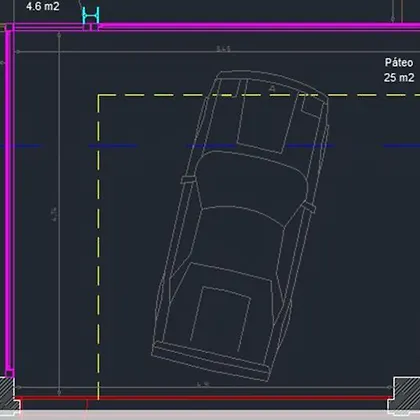Pick the cyan H-shaped symbol

pos(91,15)
